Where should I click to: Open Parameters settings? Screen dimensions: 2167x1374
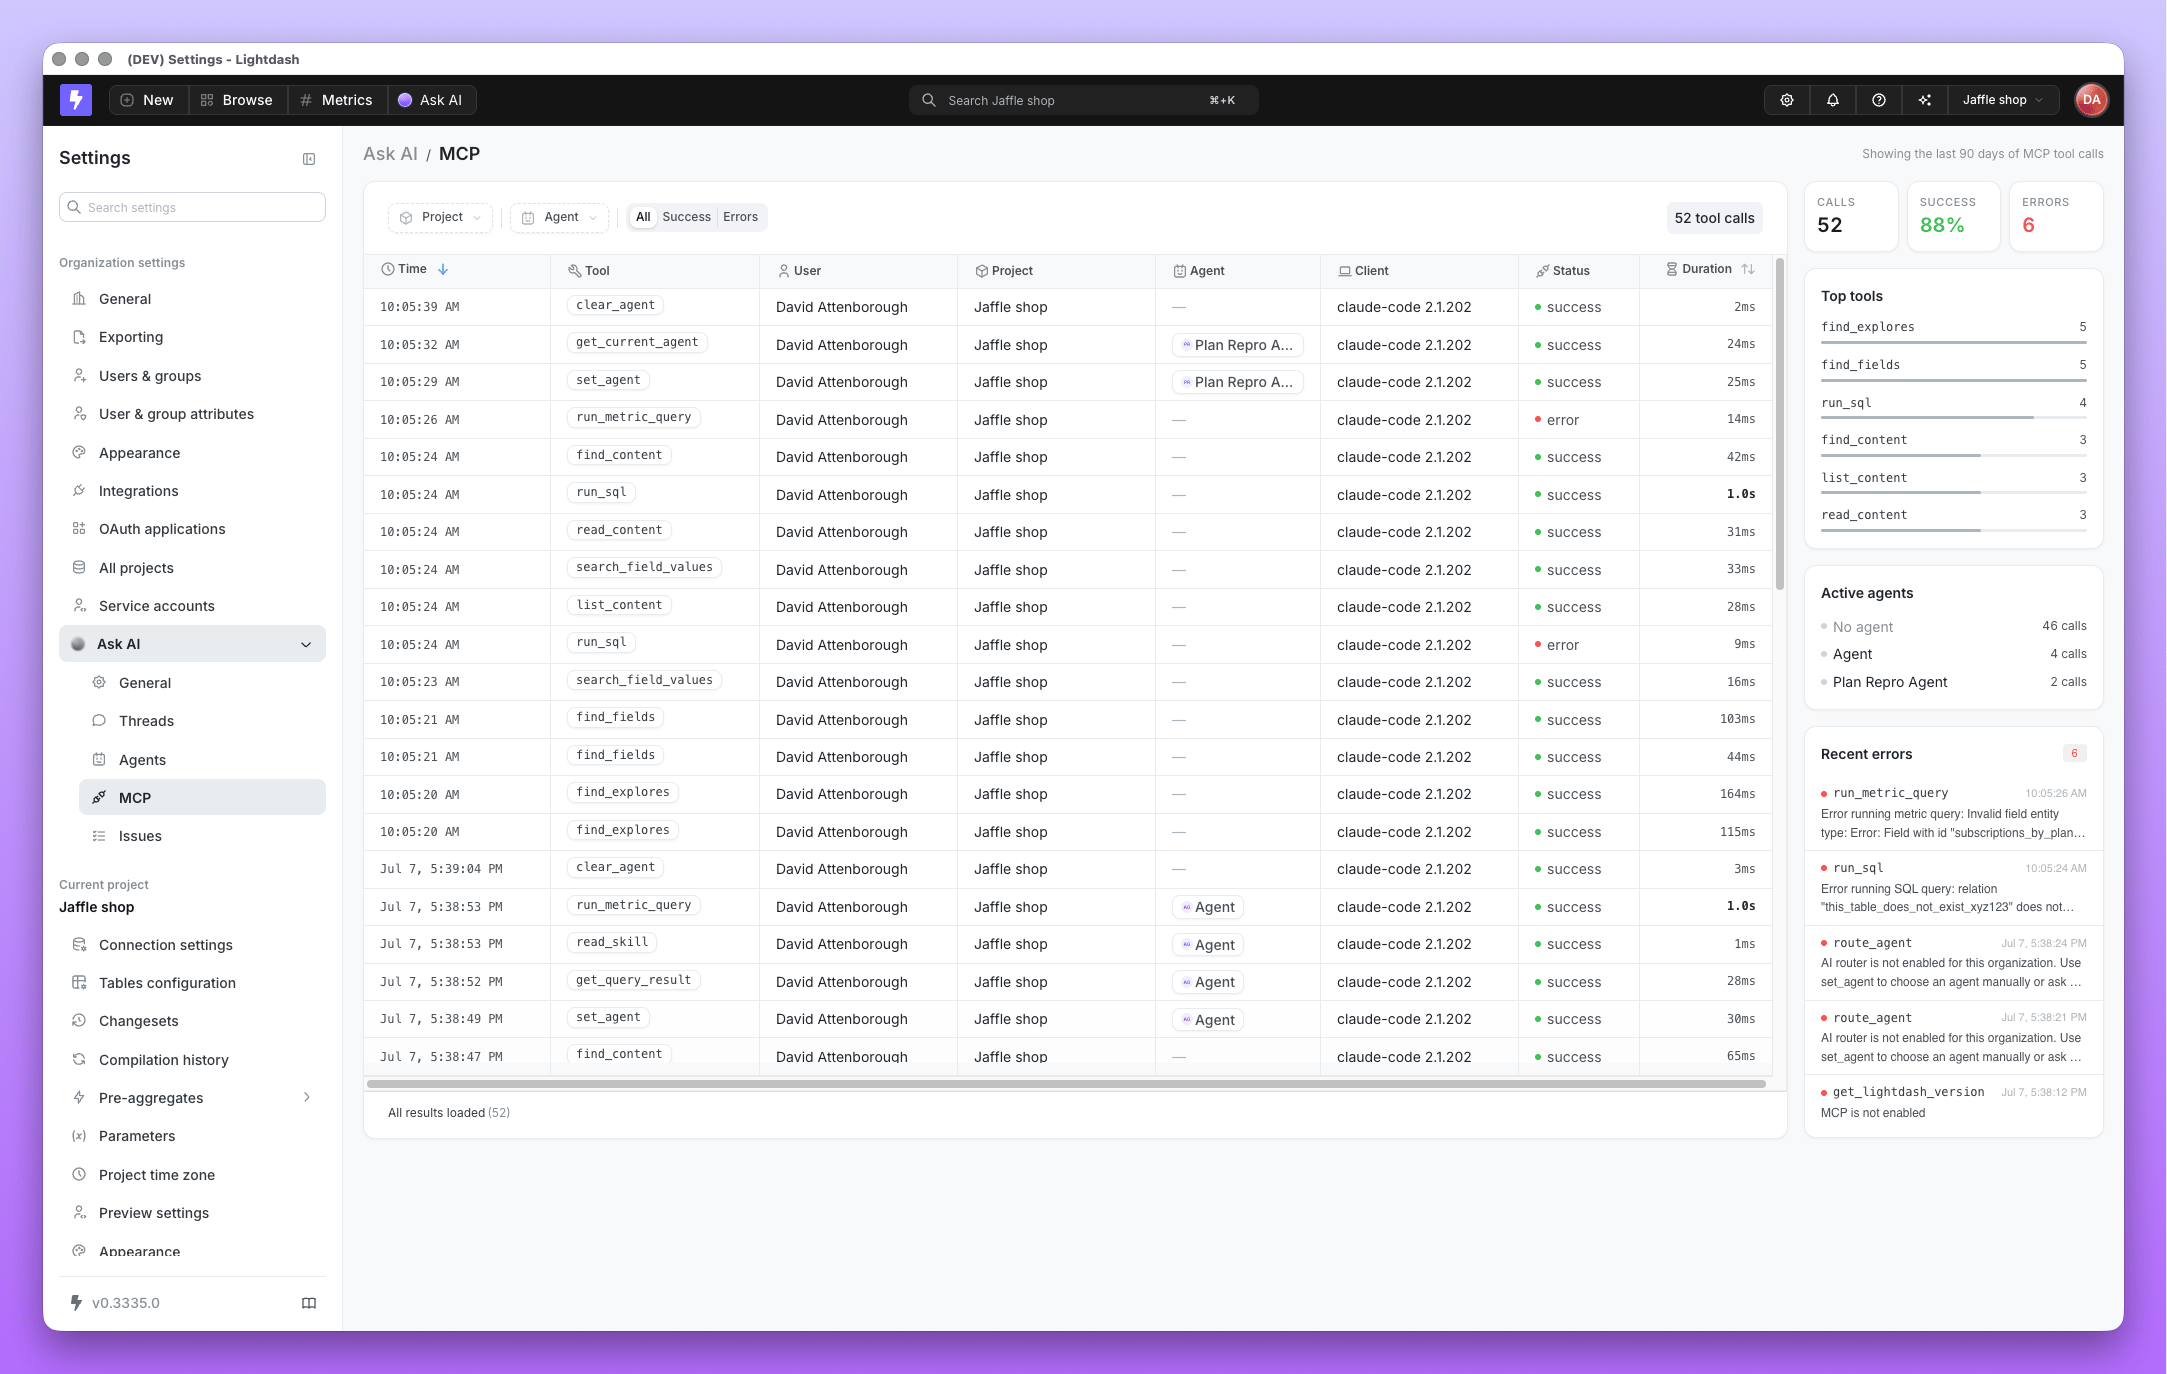(x=192, y=1136)
